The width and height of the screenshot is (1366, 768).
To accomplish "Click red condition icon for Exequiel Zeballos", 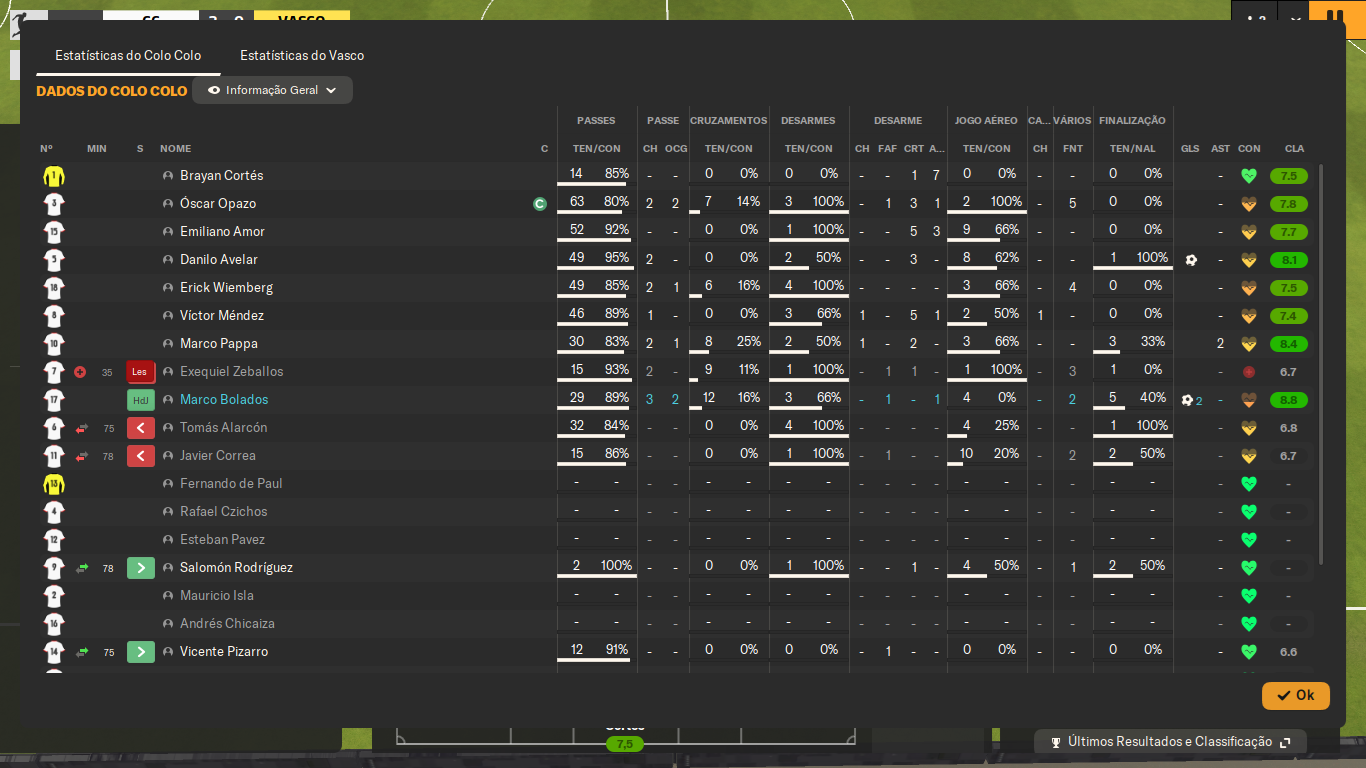I will [x=1248, y=372].
